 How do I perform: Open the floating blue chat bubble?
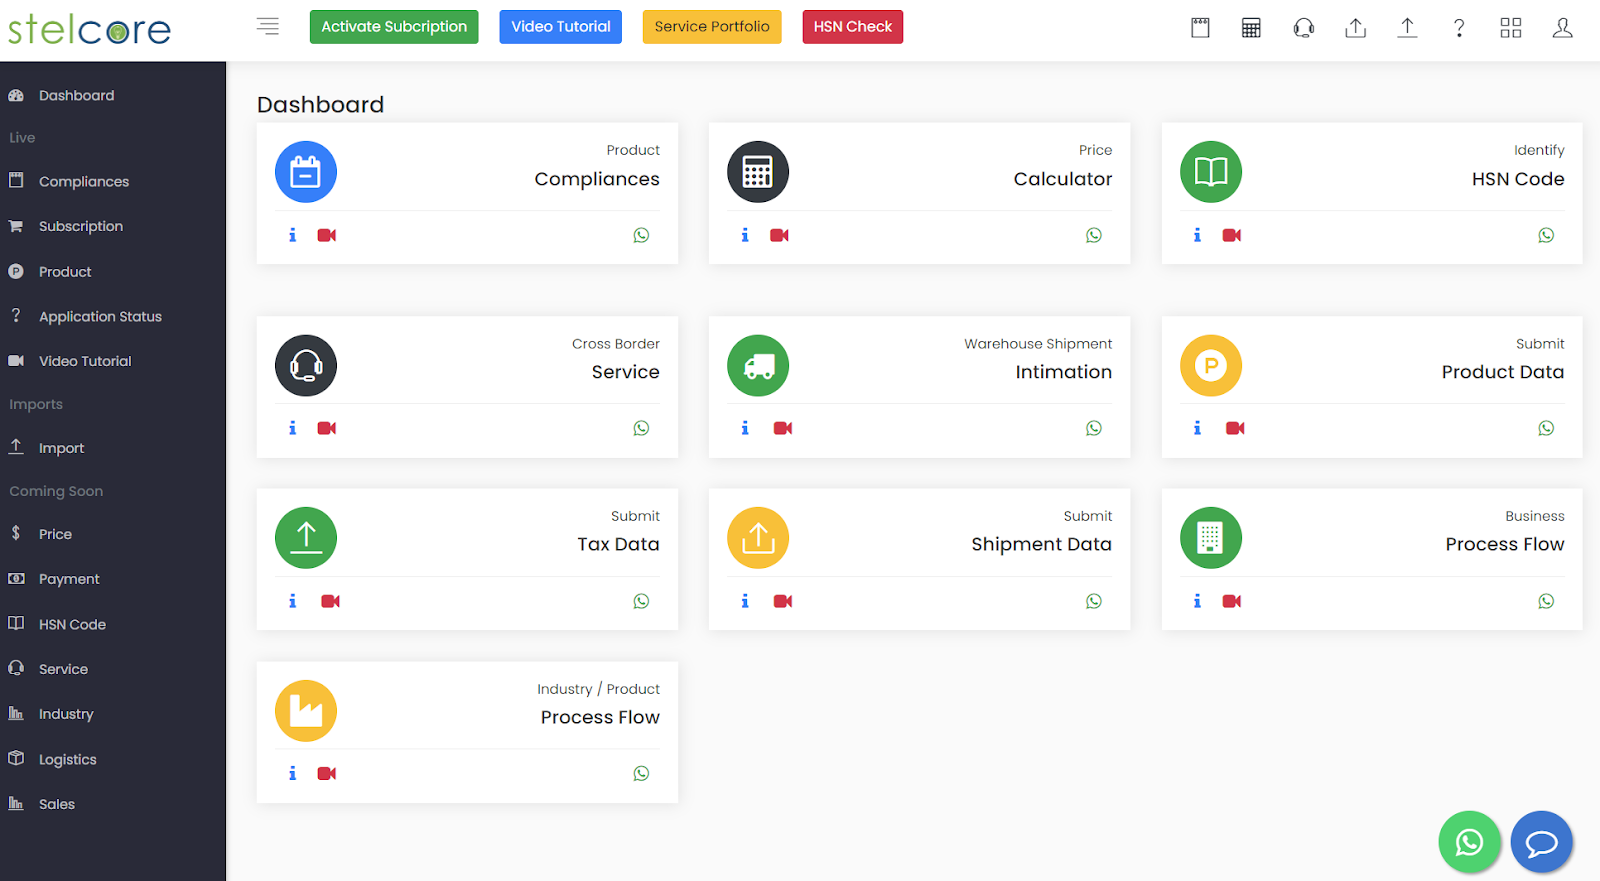click(x=1541, y=842)
